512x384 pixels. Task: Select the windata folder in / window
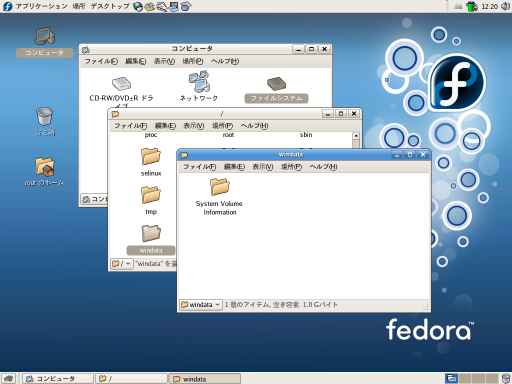tap(151, 239)
